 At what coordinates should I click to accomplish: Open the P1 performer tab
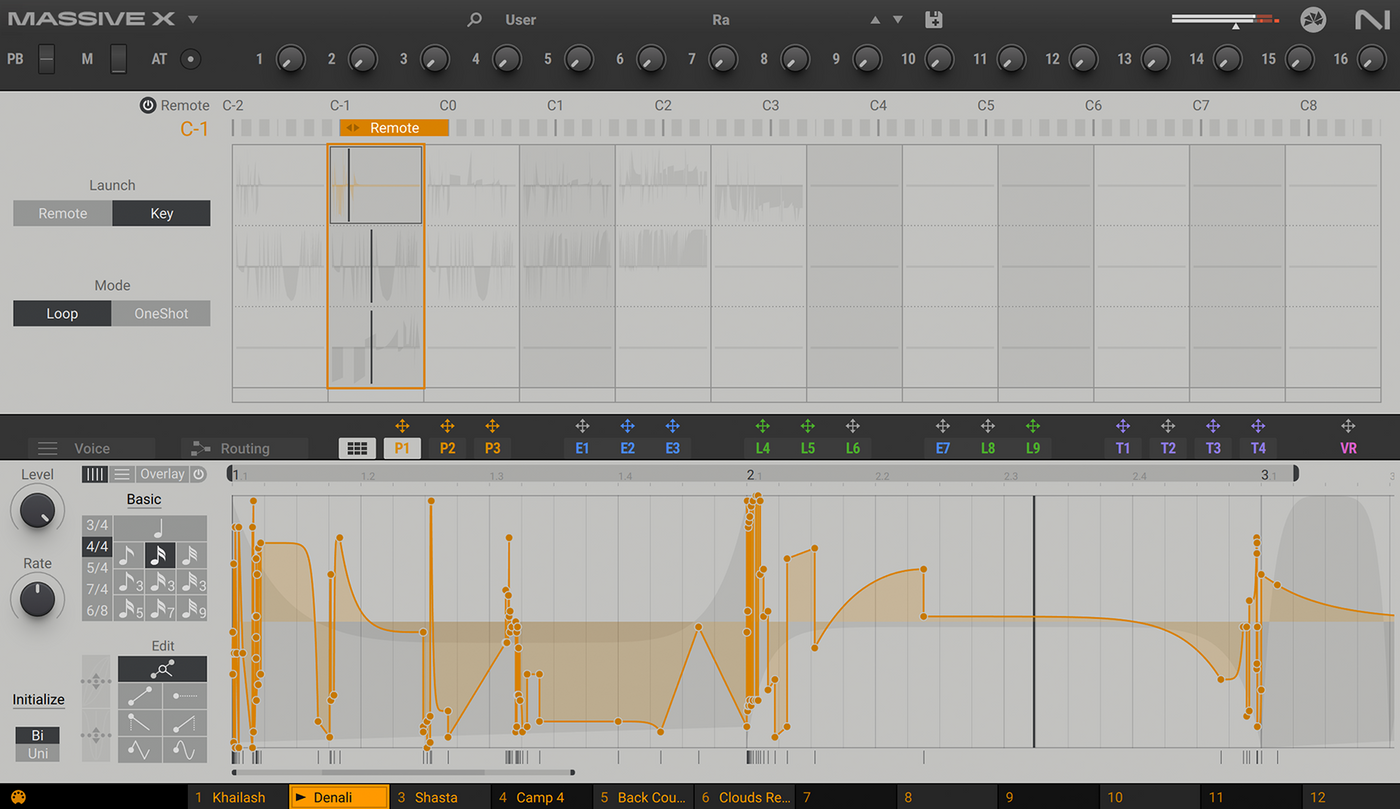coord(402,448)
